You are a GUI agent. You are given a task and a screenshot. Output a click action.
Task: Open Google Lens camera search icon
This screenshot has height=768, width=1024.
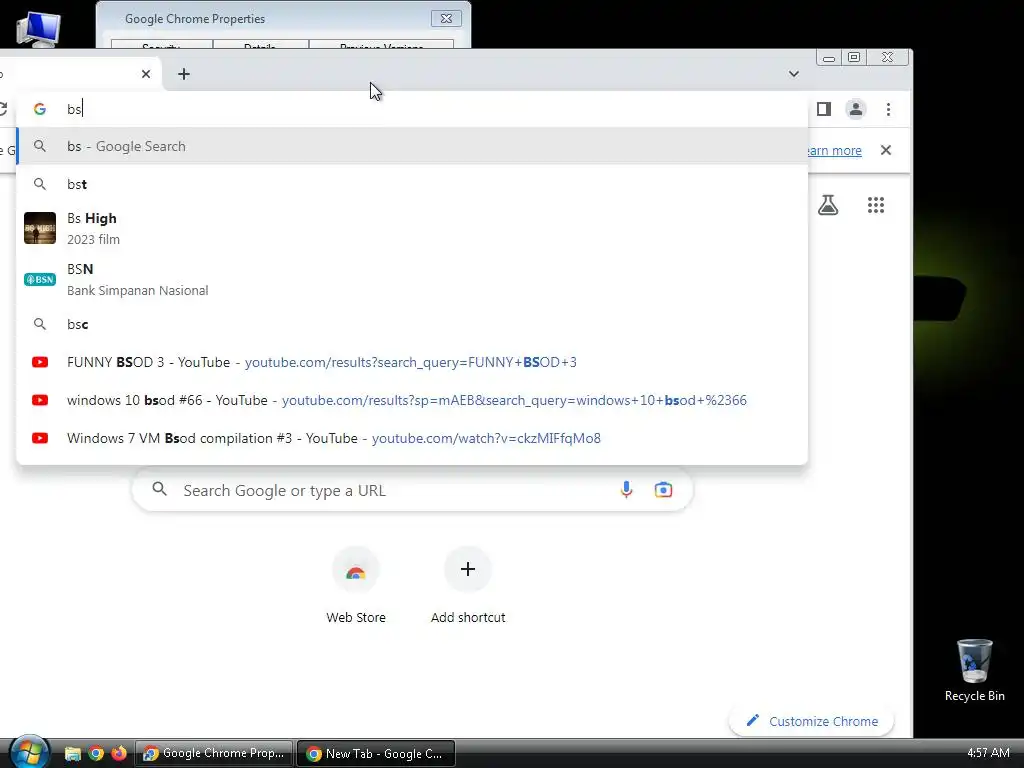pos(663,490)
